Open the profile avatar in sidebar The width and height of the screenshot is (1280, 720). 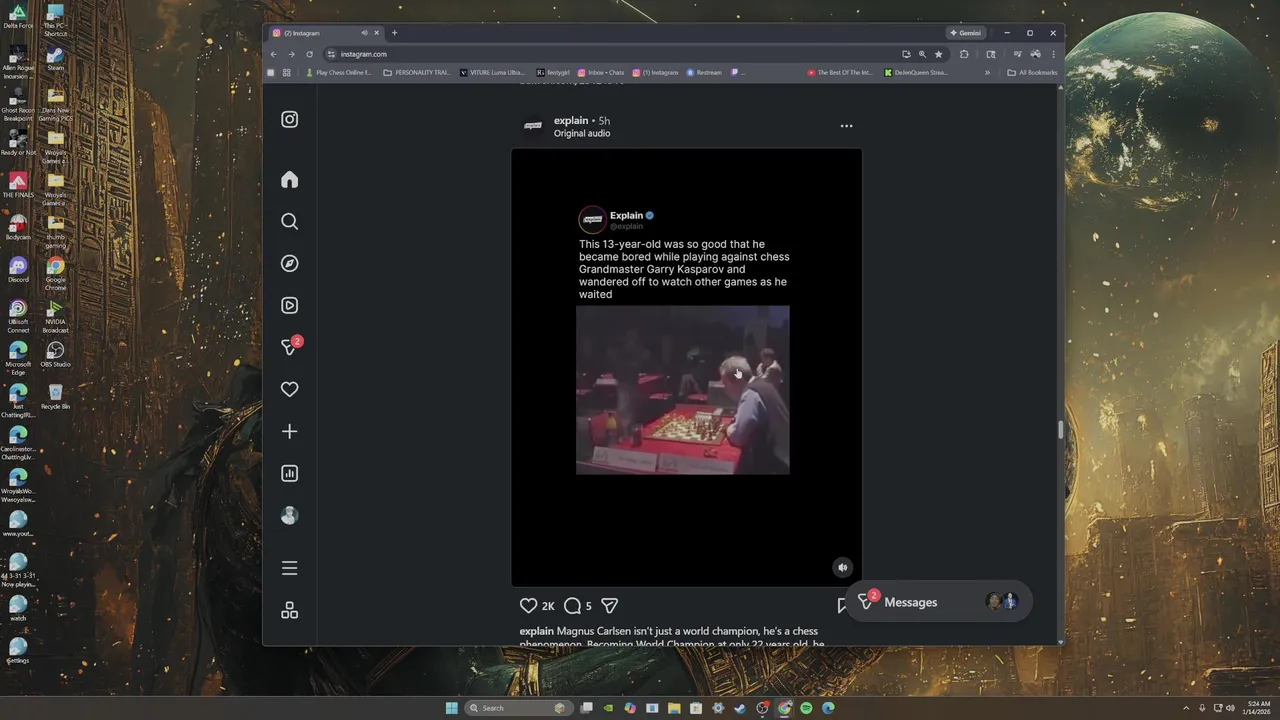coord(289,516)
